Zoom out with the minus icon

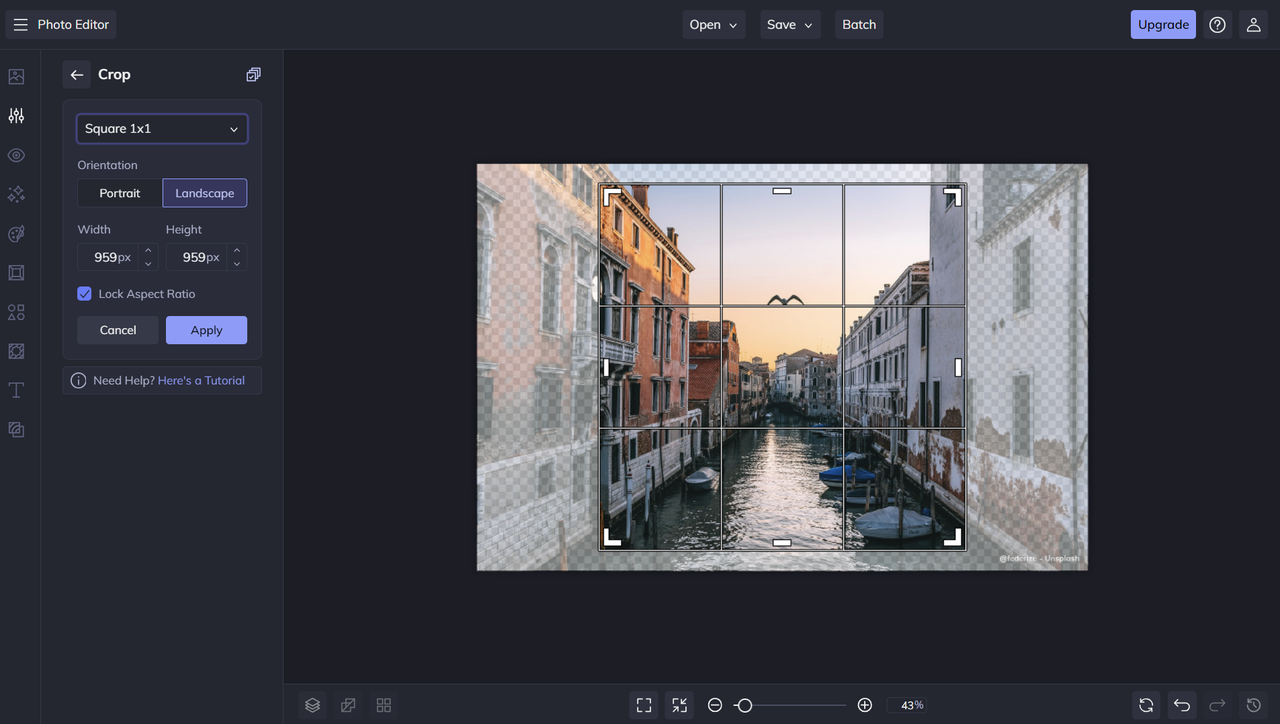tap(715, 705)
